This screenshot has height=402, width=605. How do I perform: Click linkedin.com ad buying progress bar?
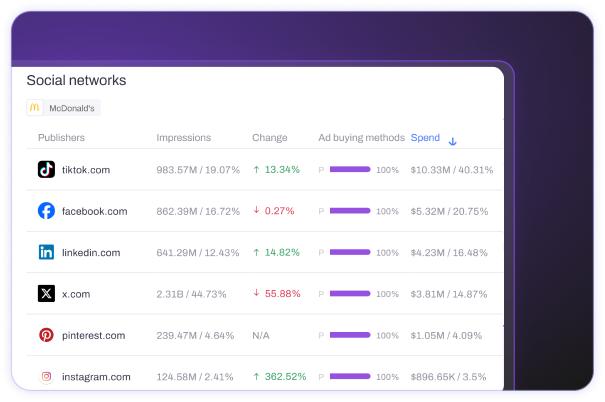point(350,253)
